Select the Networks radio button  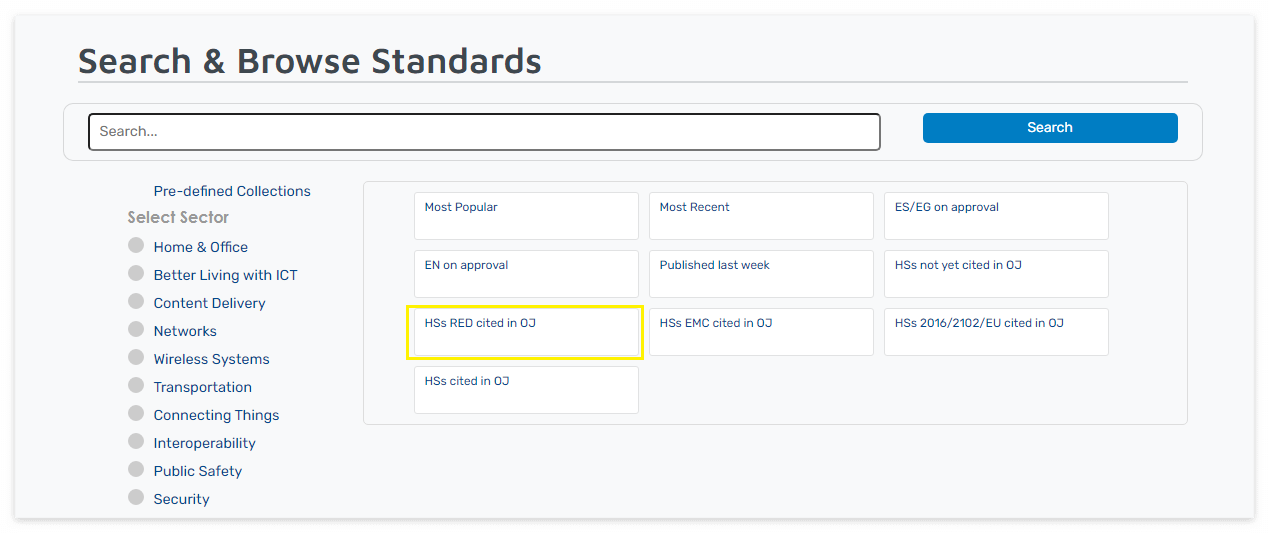(x=136, y=329)
